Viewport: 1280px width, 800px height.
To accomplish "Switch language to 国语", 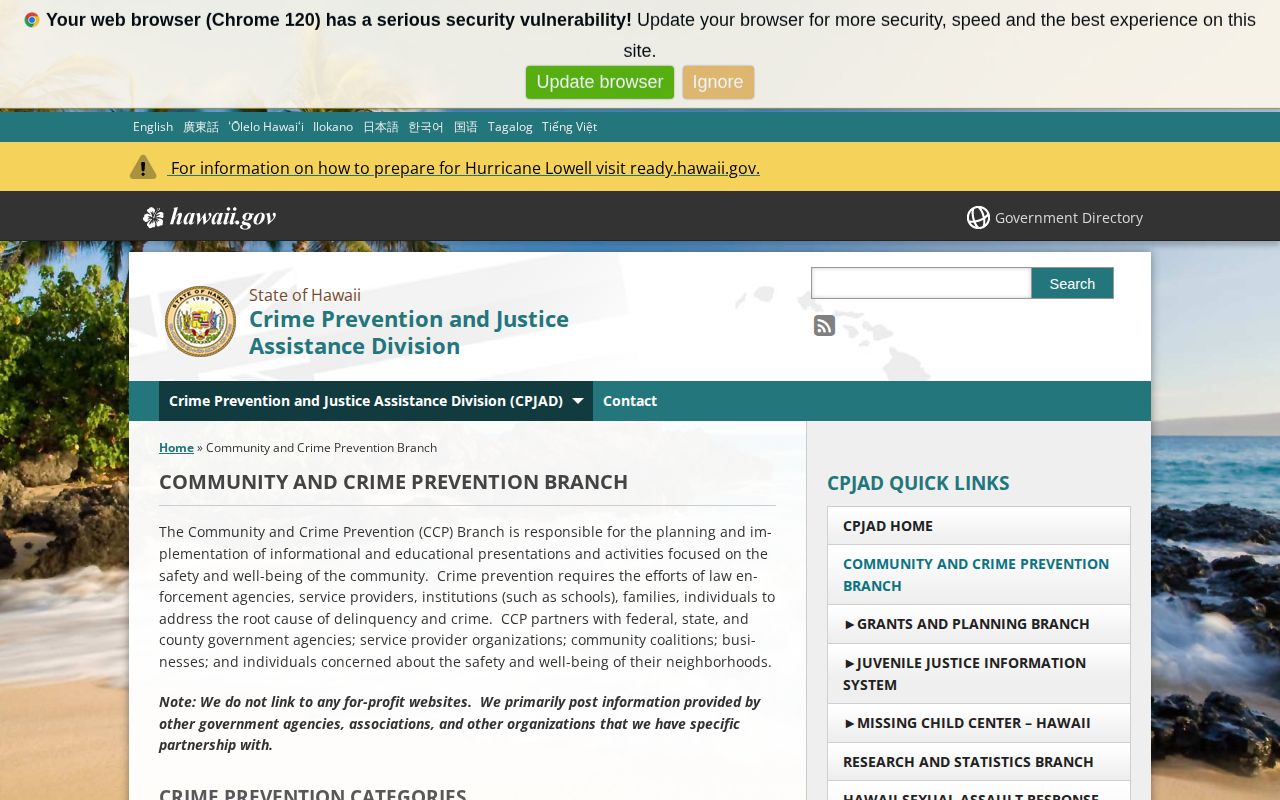I will (x=466, y=126).
